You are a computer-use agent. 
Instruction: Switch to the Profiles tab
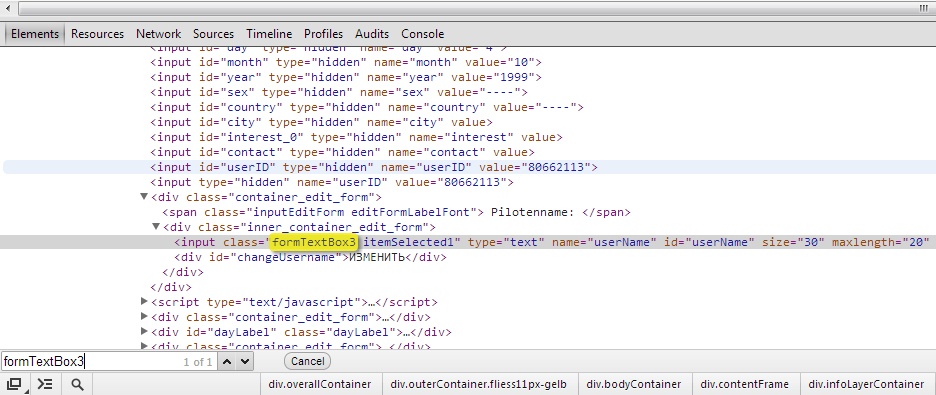click(324, 34)
